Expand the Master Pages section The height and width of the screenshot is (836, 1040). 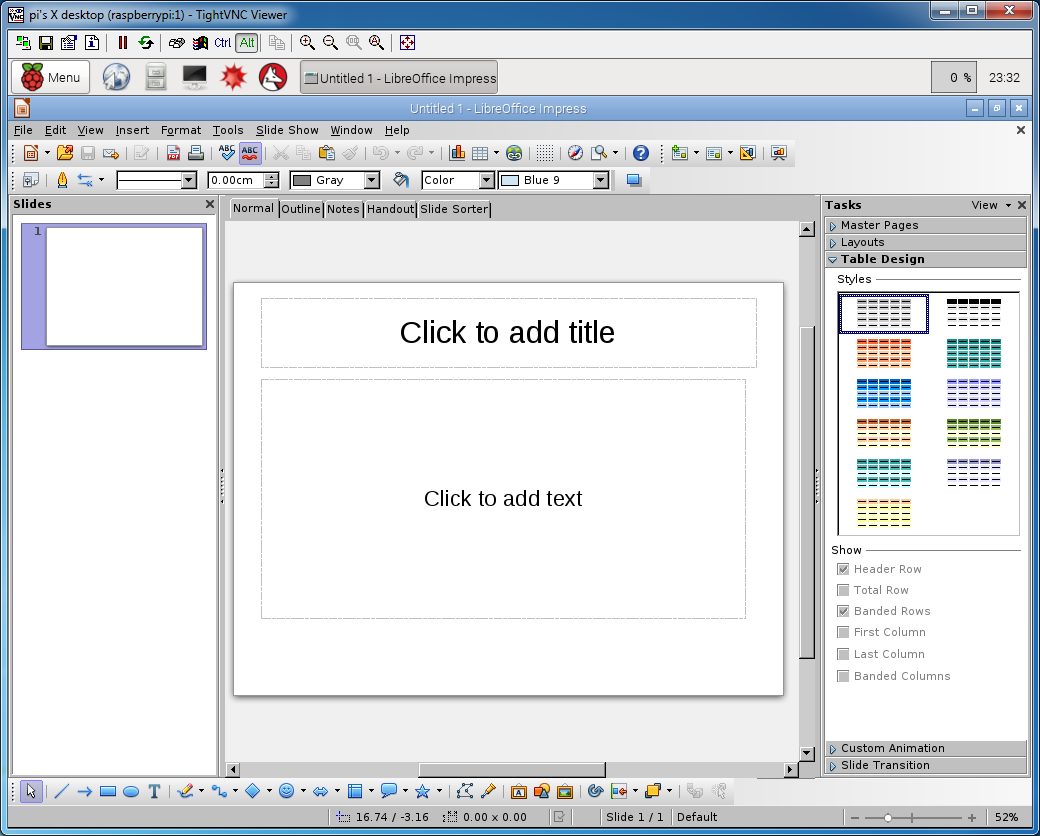(925, 225)
